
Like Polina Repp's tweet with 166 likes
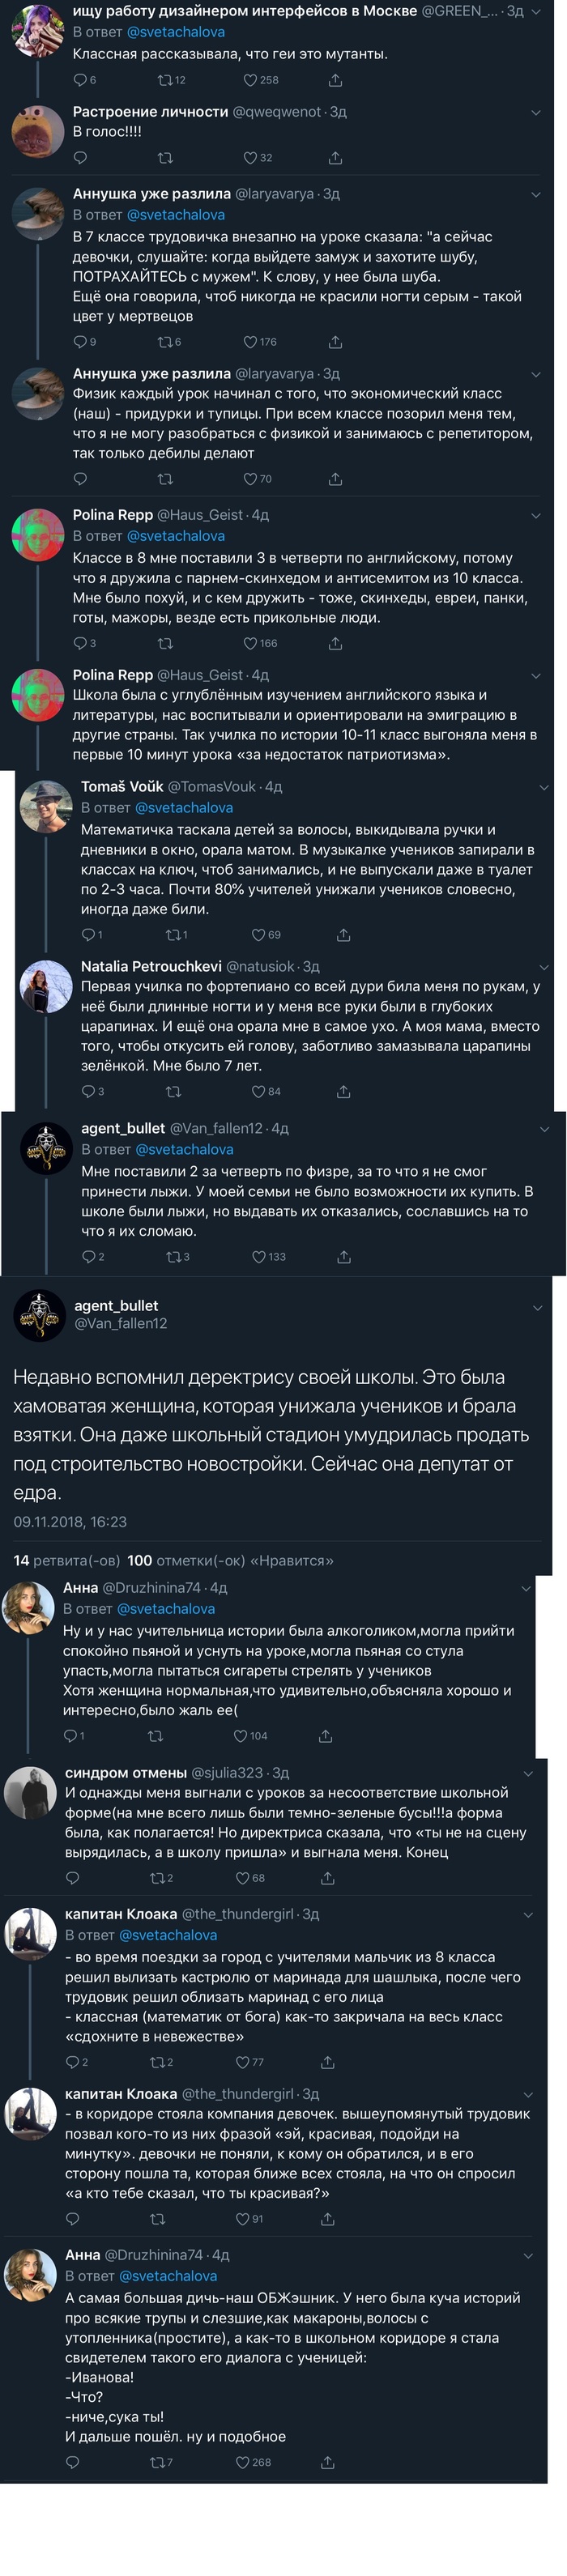click(250, 643)
